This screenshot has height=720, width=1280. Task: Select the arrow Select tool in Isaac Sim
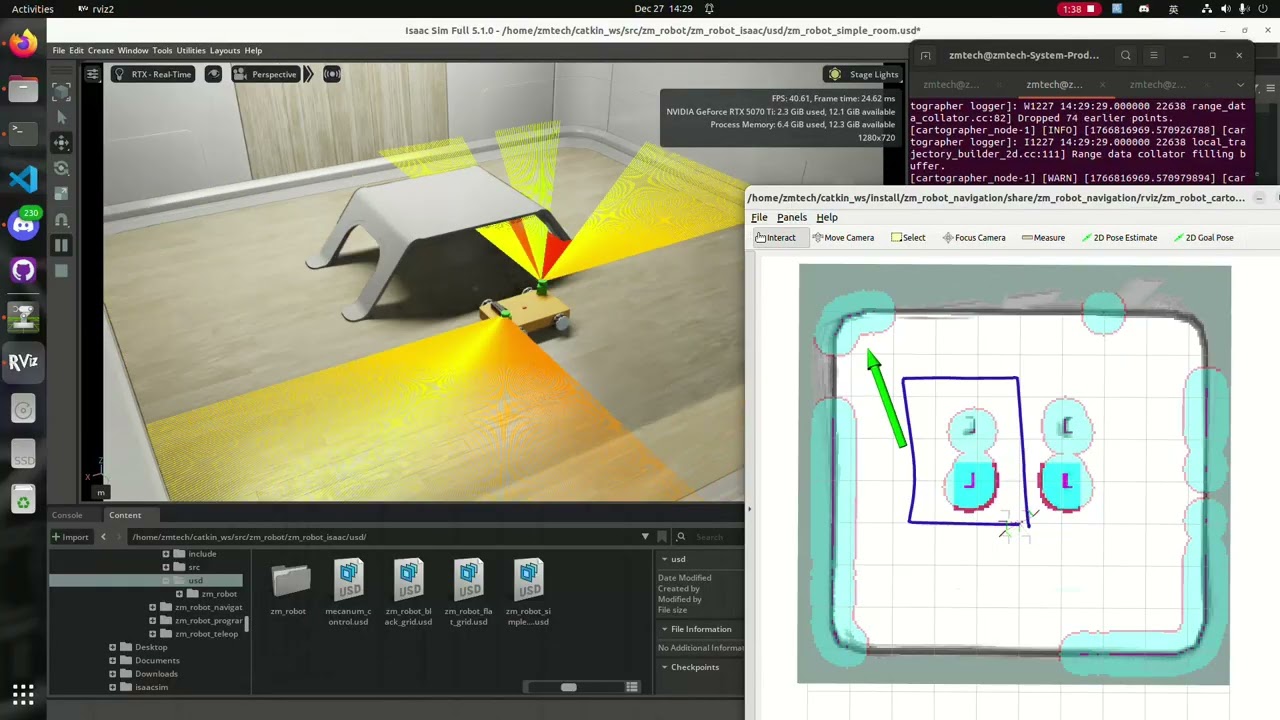[61, 117]
